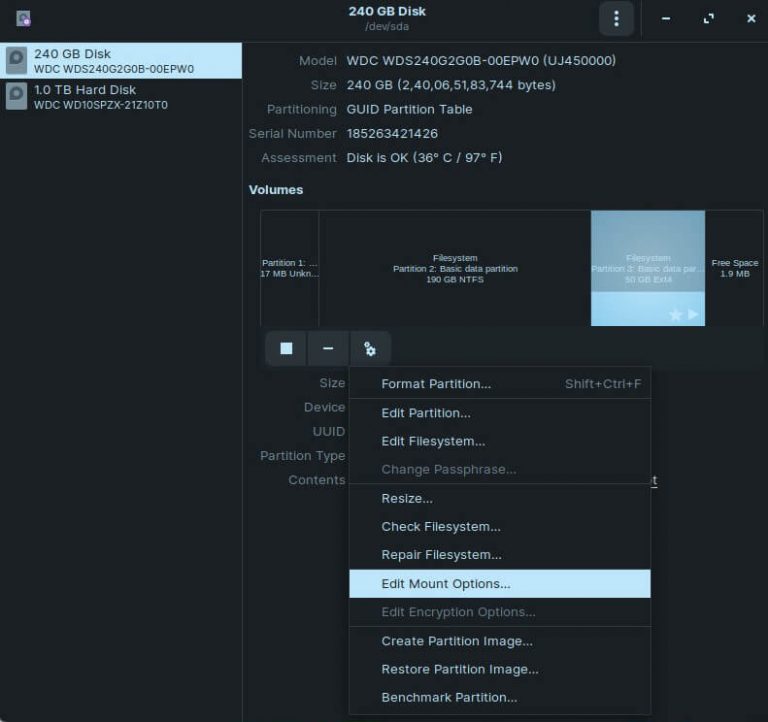Click the additional partition options gears button
Screen dimensions: 768x722
[370, 348]
